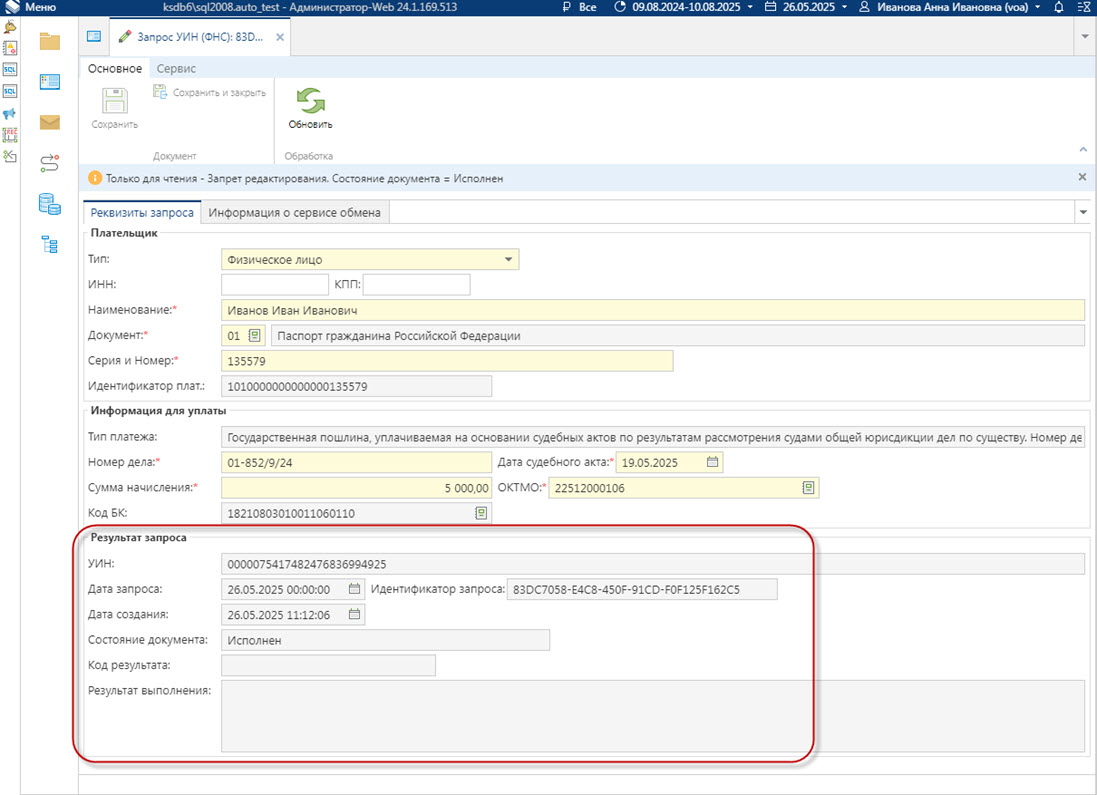Image resolution: width=1097 pixels, height=795 pixels.
Task: Open the notebook warning log icon
Action: (10, 48)
